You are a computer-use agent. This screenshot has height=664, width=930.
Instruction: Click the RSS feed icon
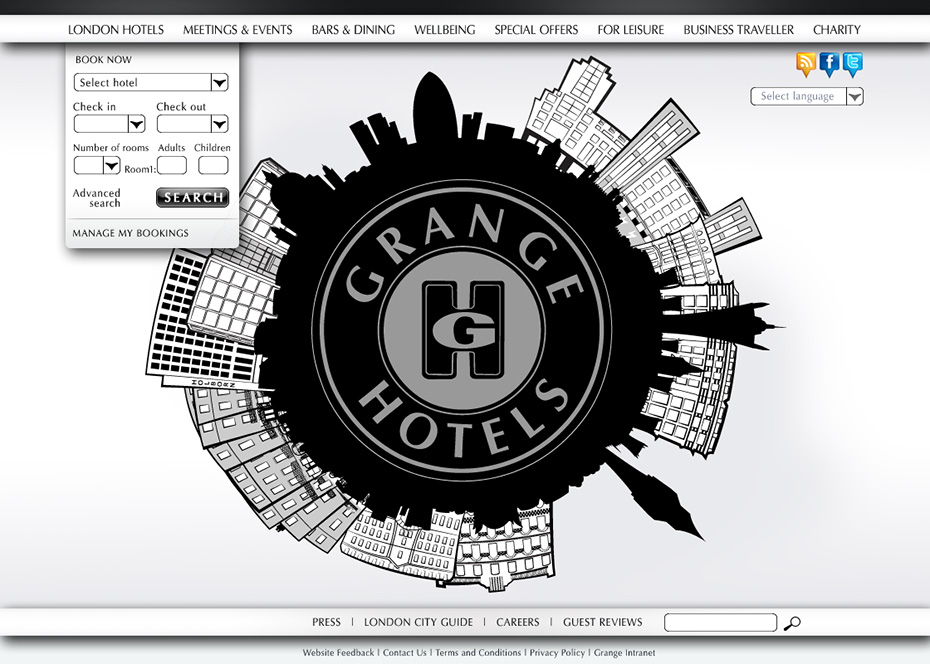806,65
